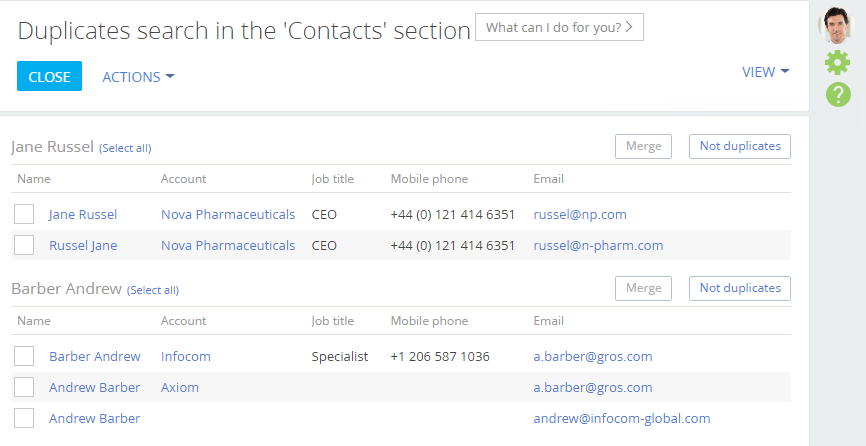The height and width of the screenshot is (446, 866).
Task: Click Select all for Barber Andrew group
Action: (x=153, y=290)
